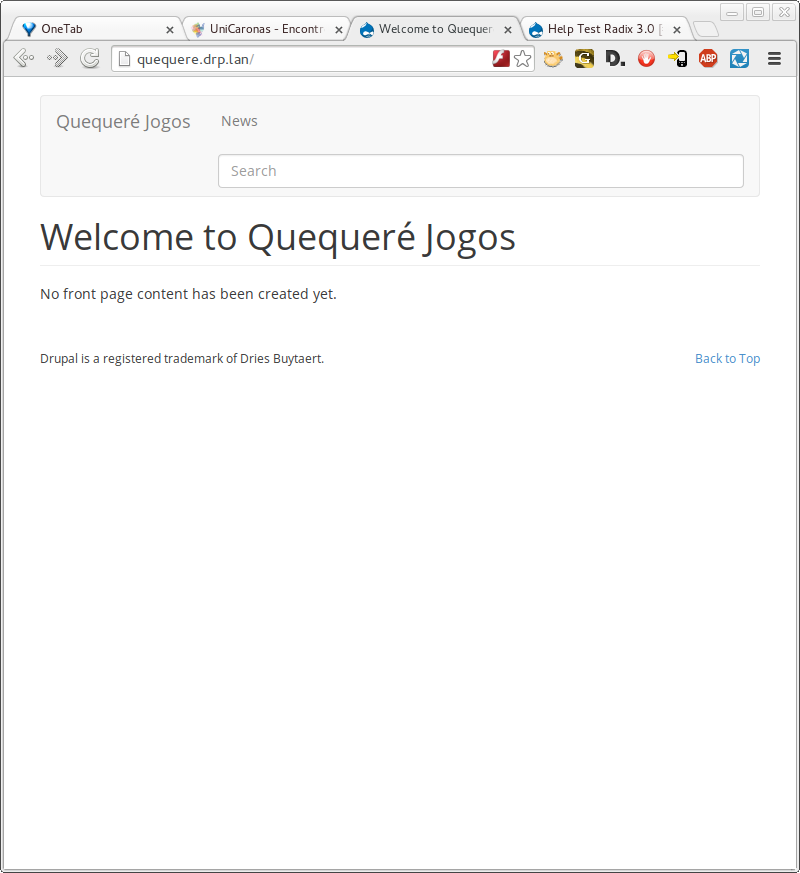Click the Quequeré Jogos site title
The image size is (800, 873).
[x=123, y=121]
